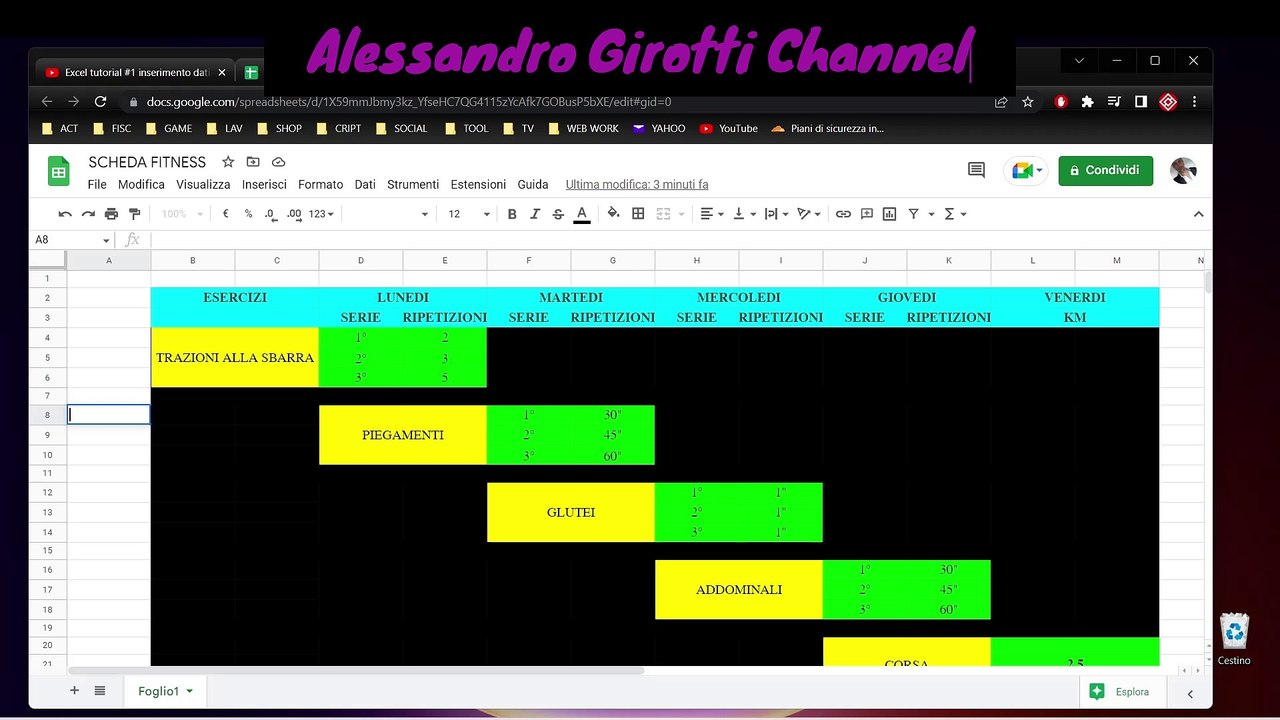Open the fill color picker
1280x720 pixels.
coord(613,214)
